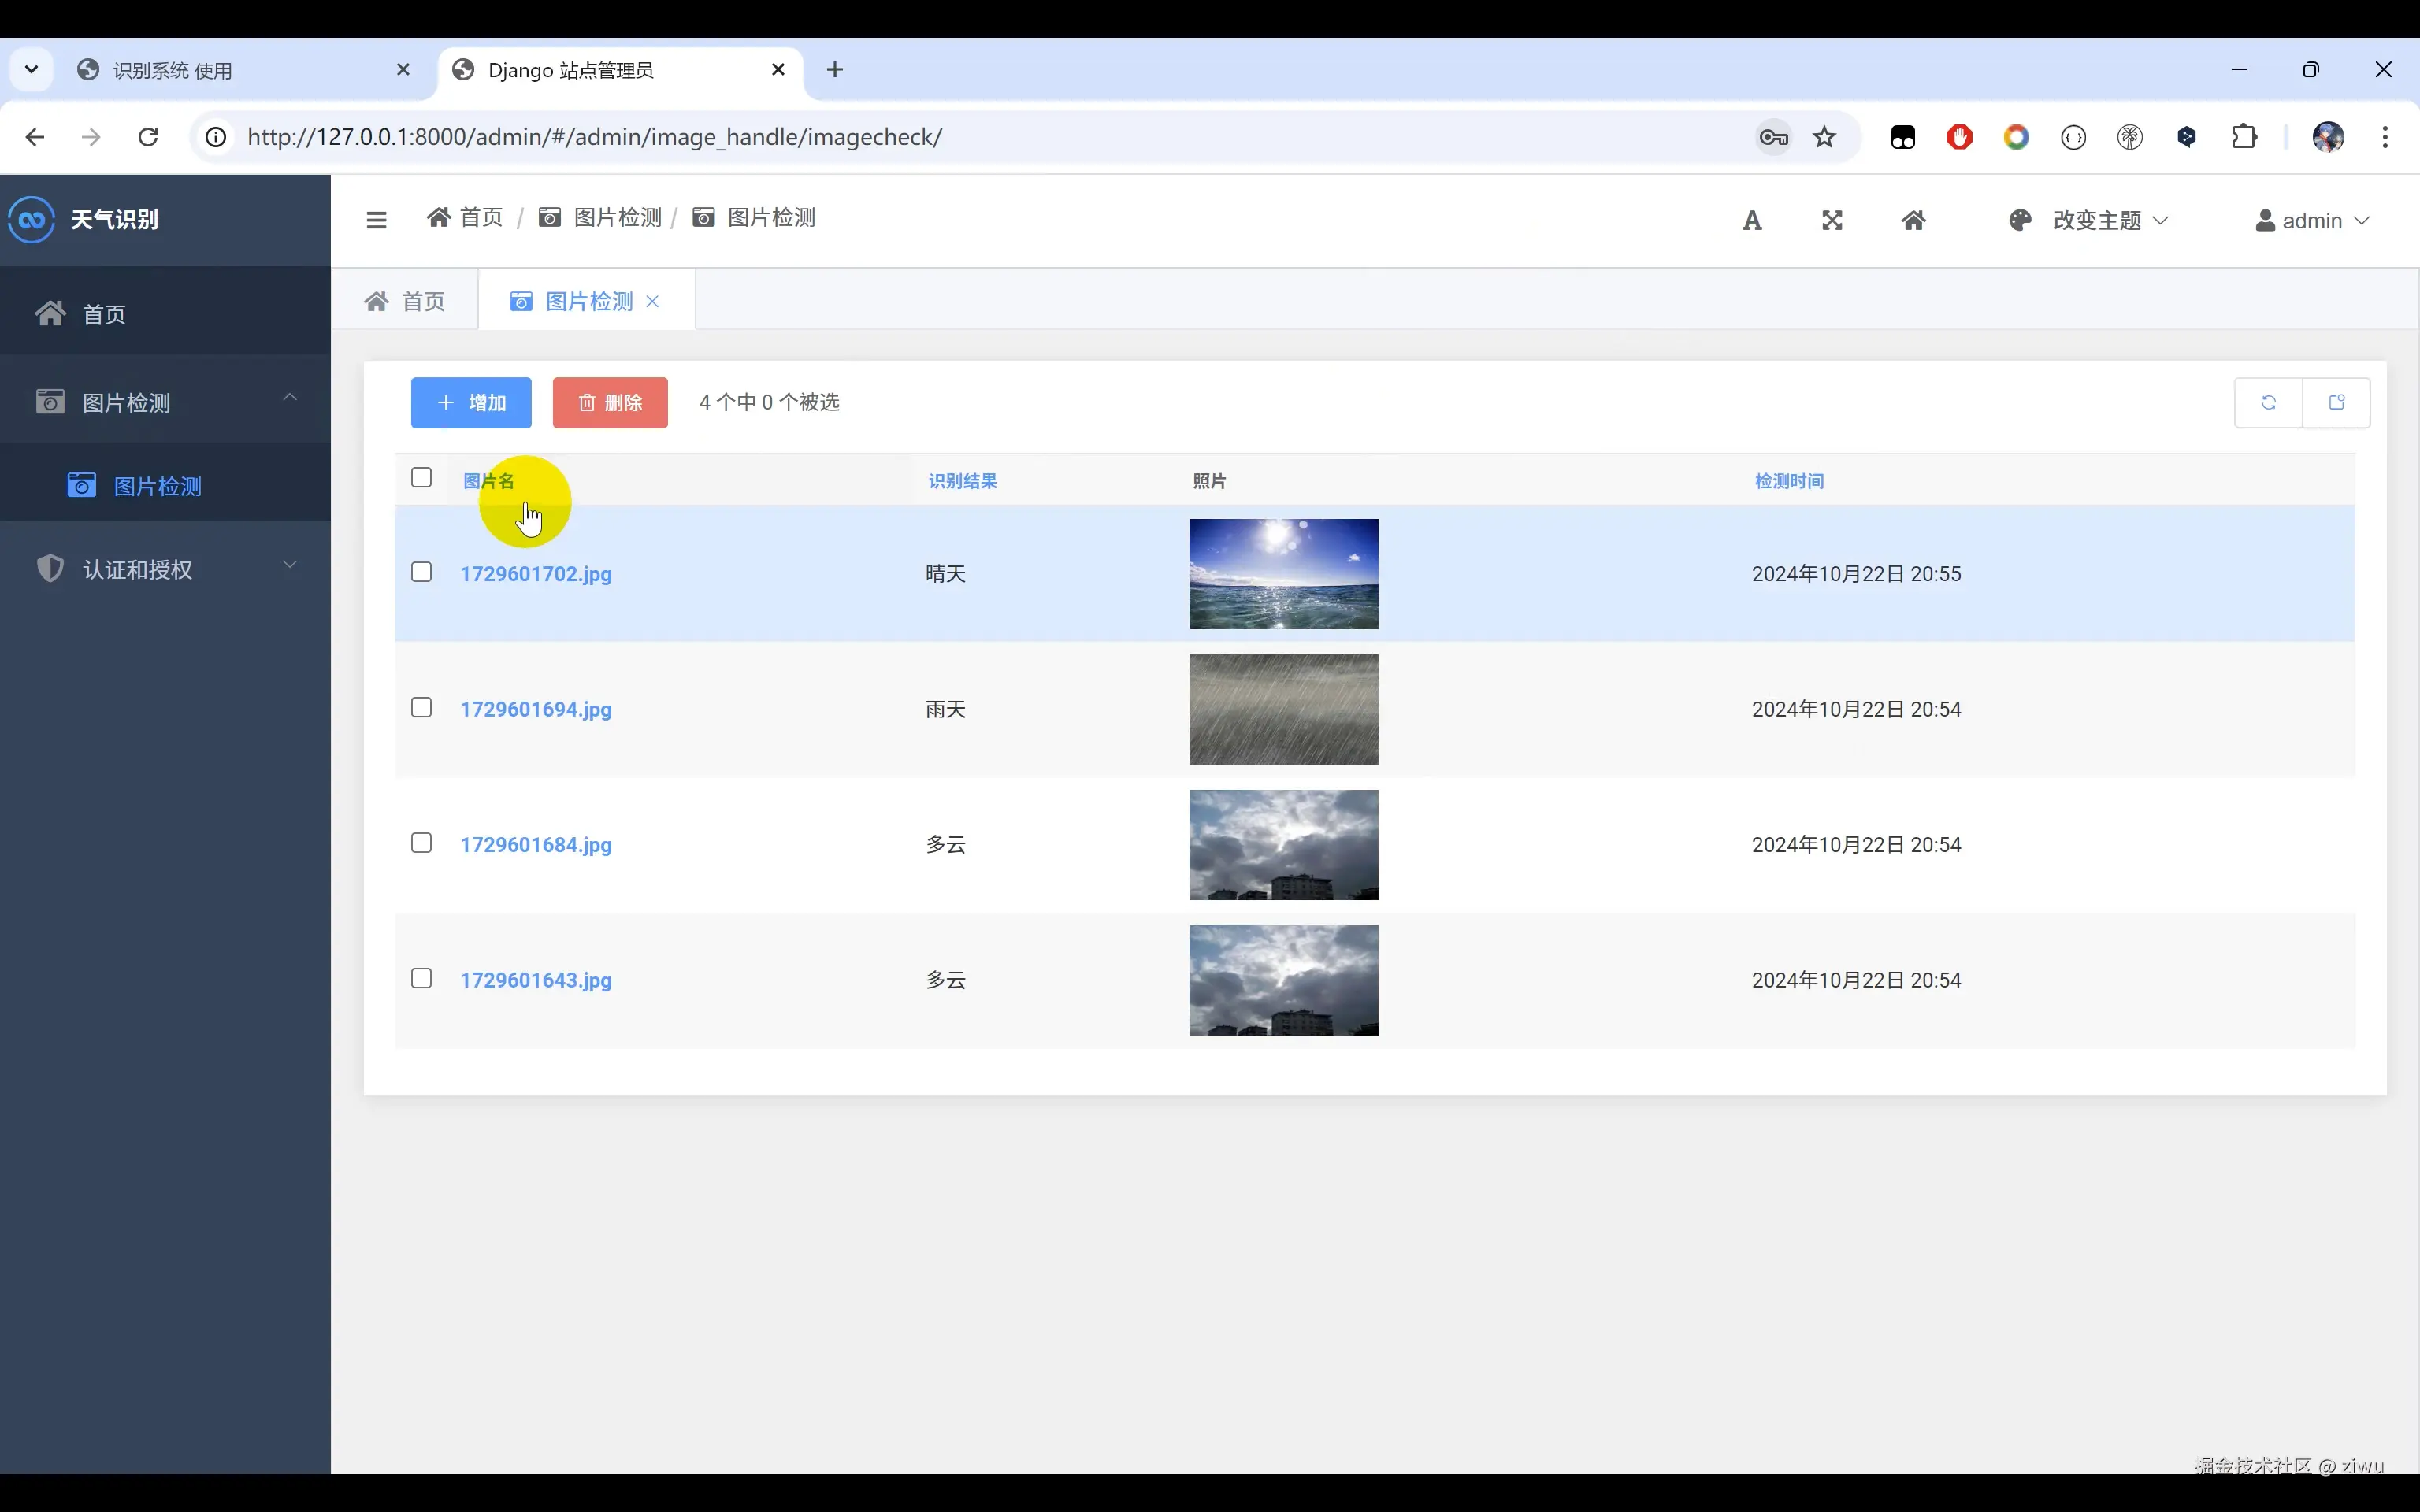
Task: Reload the page using the browser refresh icon
Action: 148,137
